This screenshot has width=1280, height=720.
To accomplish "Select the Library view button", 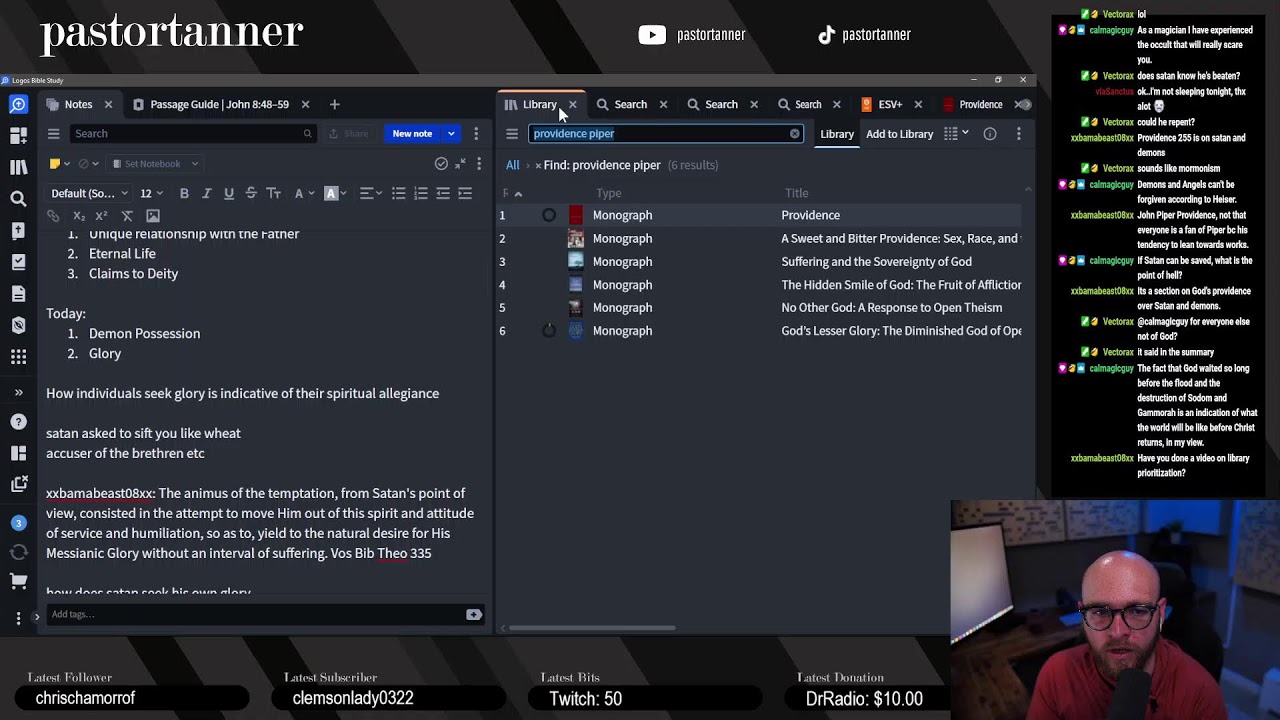I will (x=837, y=134).
